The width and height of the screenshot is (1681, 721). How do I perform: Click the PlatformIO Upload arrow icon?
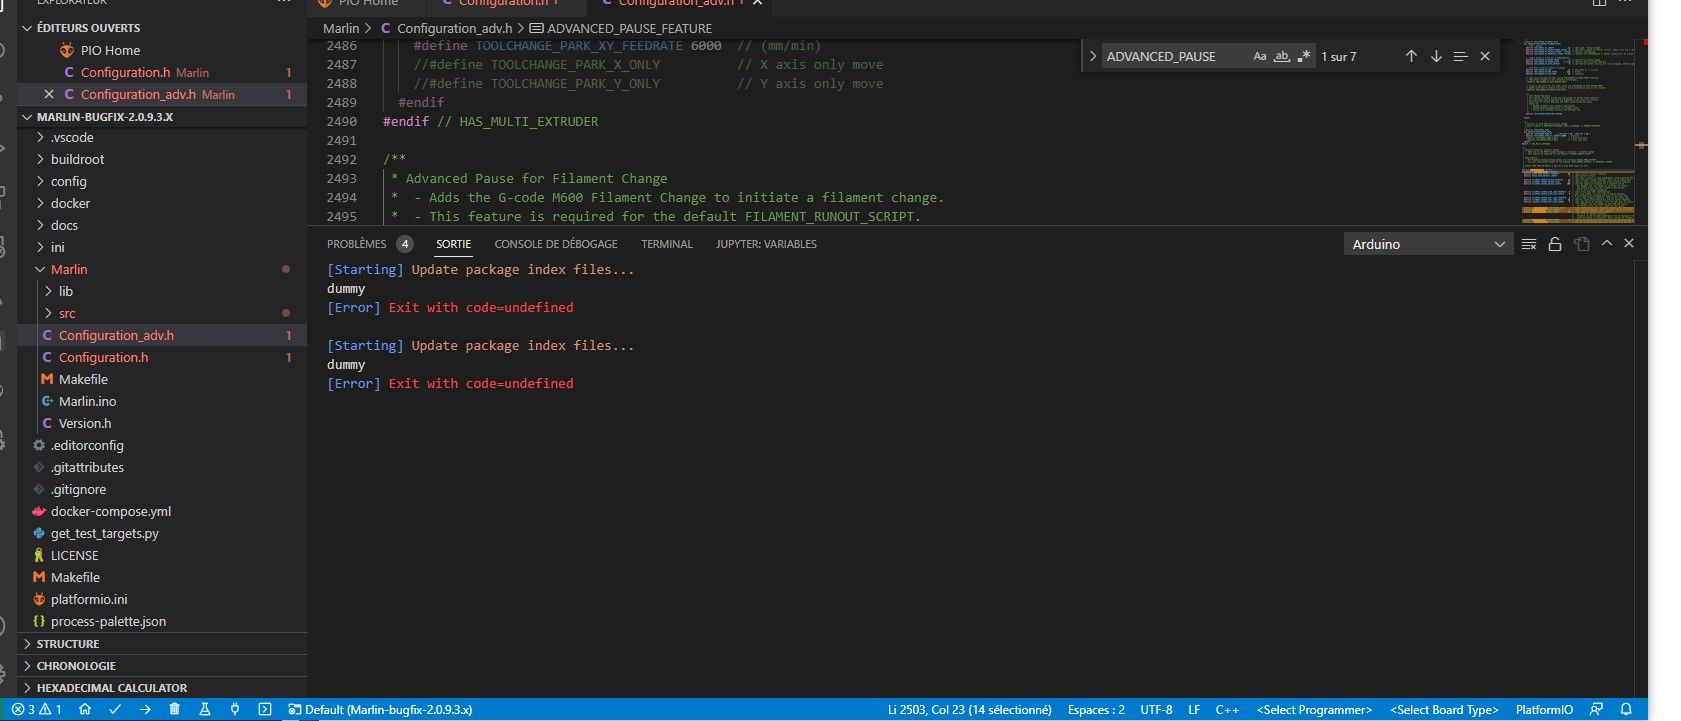click(x=145, y=709)
